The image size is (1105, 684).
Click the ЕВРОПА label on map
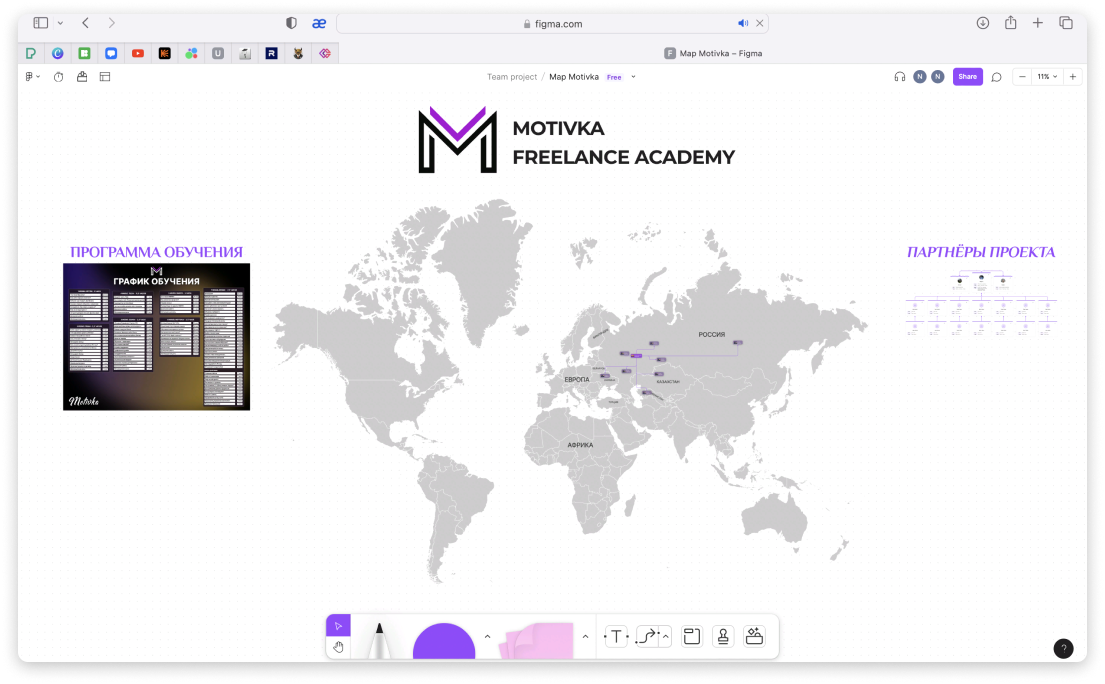coord(576,380)
